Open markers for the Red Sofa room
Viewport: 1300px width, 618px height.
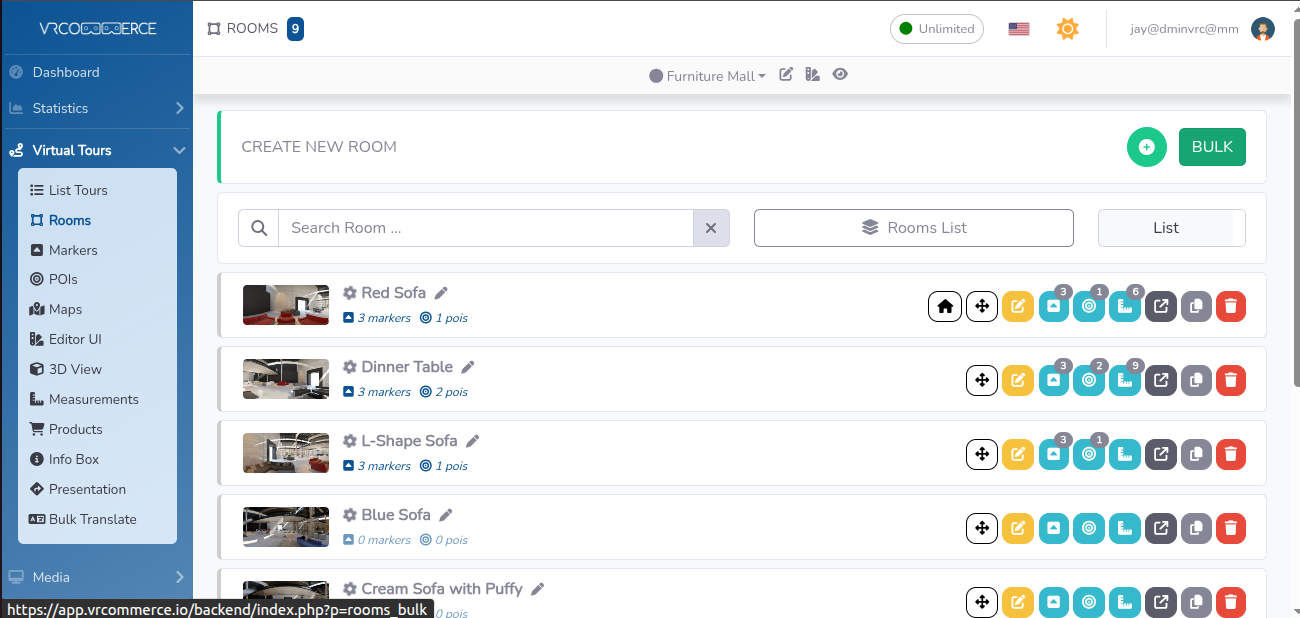[x=1053, y=307]
